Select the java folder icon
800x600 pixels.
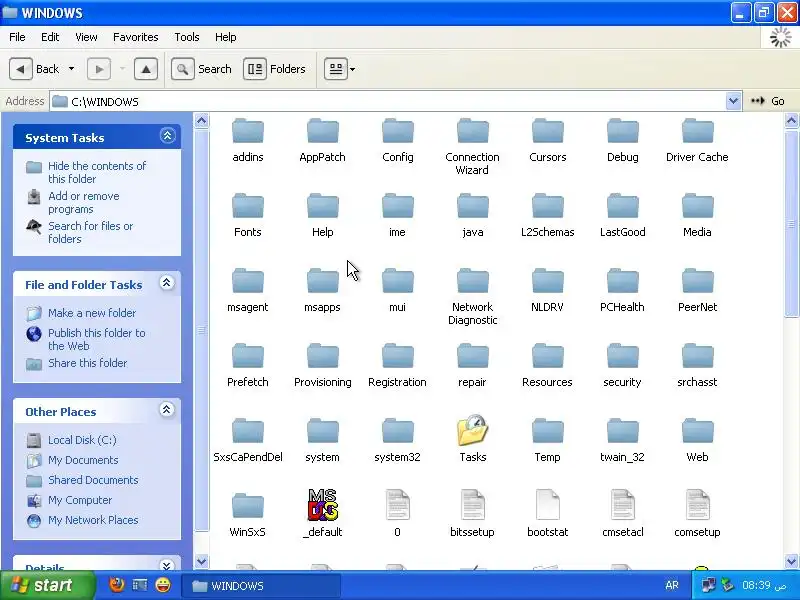click(472, 206)
